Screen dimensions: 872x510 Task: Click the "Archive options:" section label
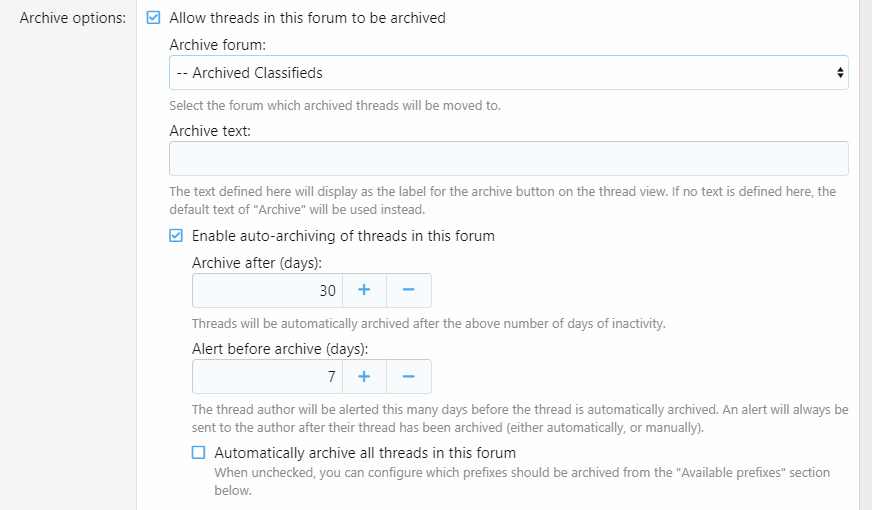coord(73,18)
